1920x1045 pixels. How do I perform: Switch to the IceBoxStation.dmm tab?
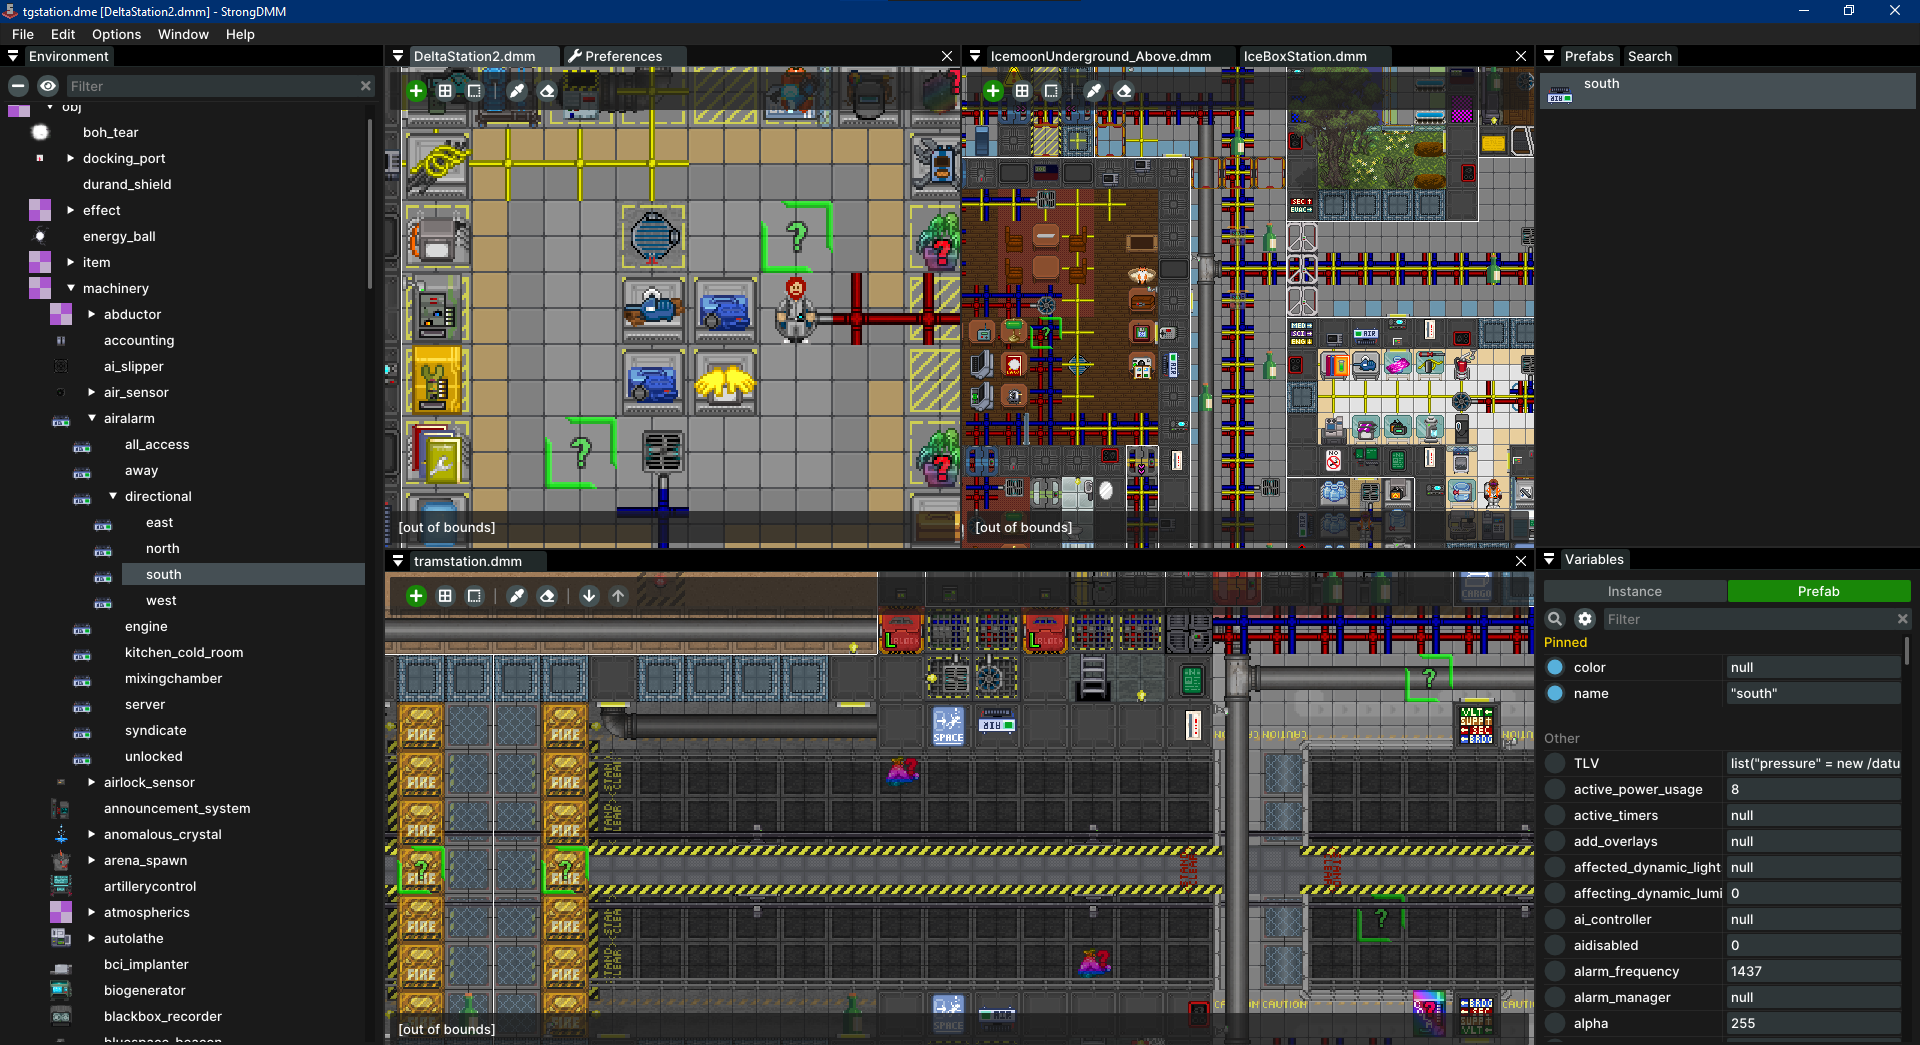pos(1305,56)
